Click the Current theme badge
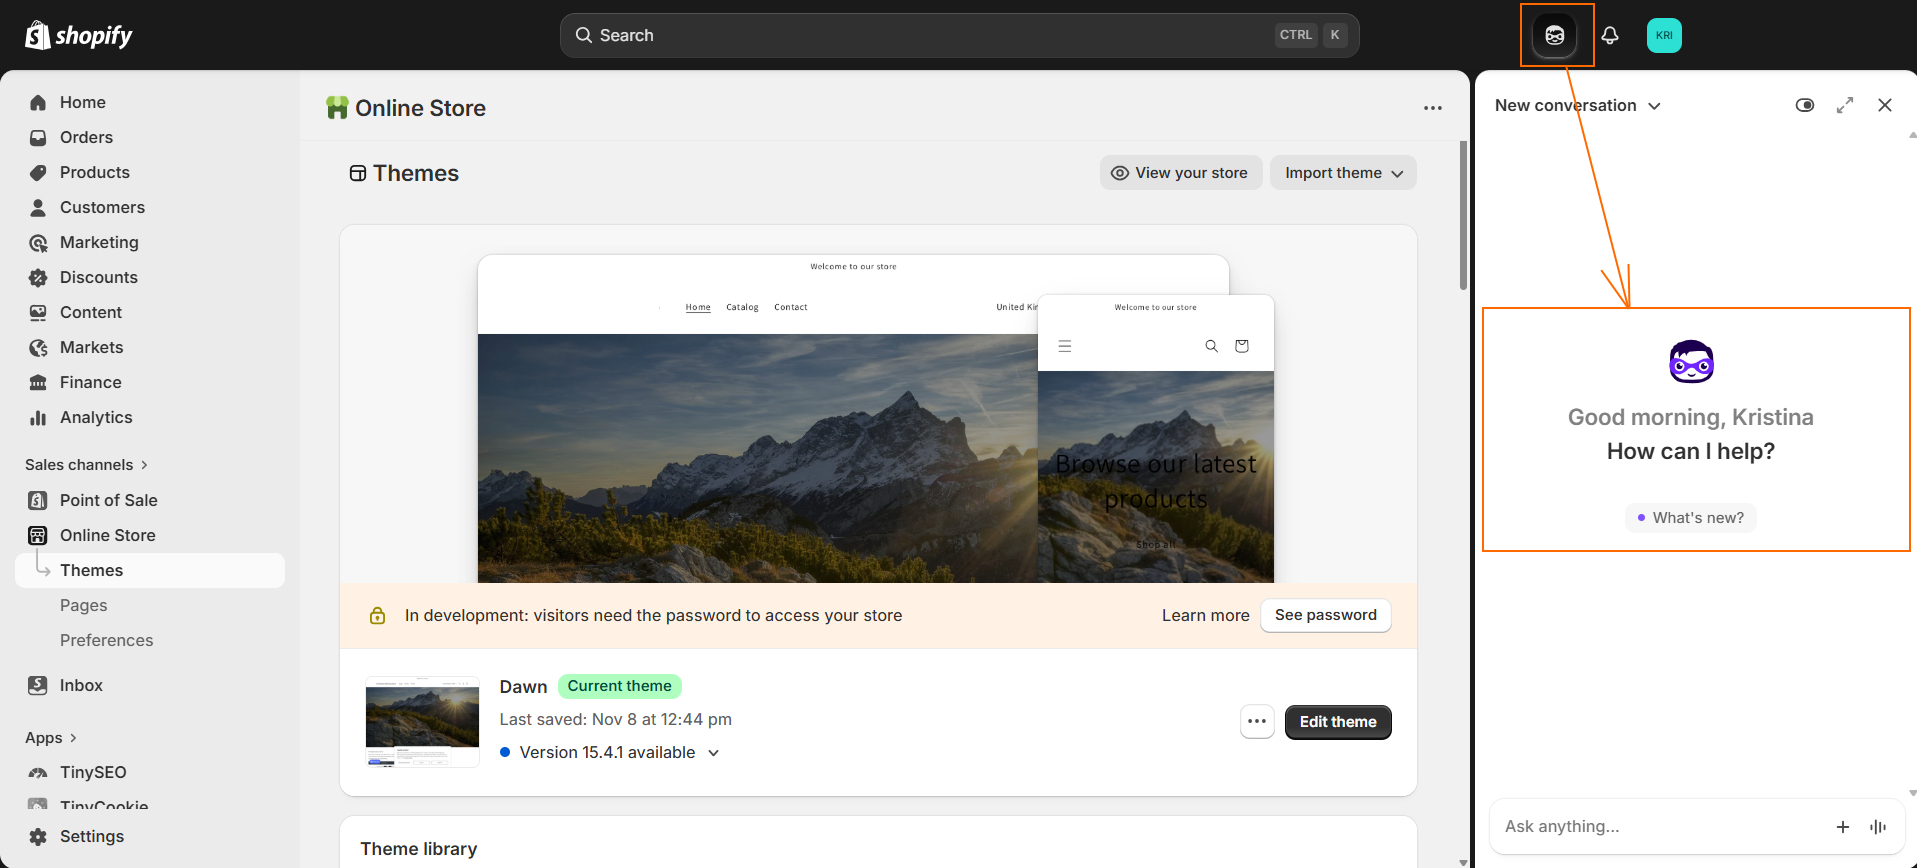The width and height of the screenshot is (1917, 868). tap(620, 686)
